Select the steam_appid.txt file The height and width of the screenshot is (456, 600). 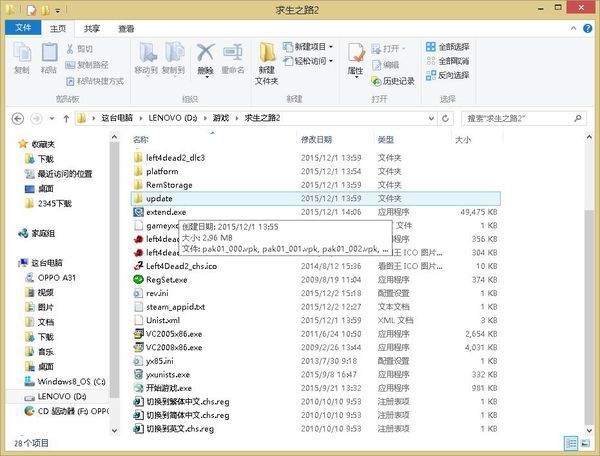[x=175, y=307]
